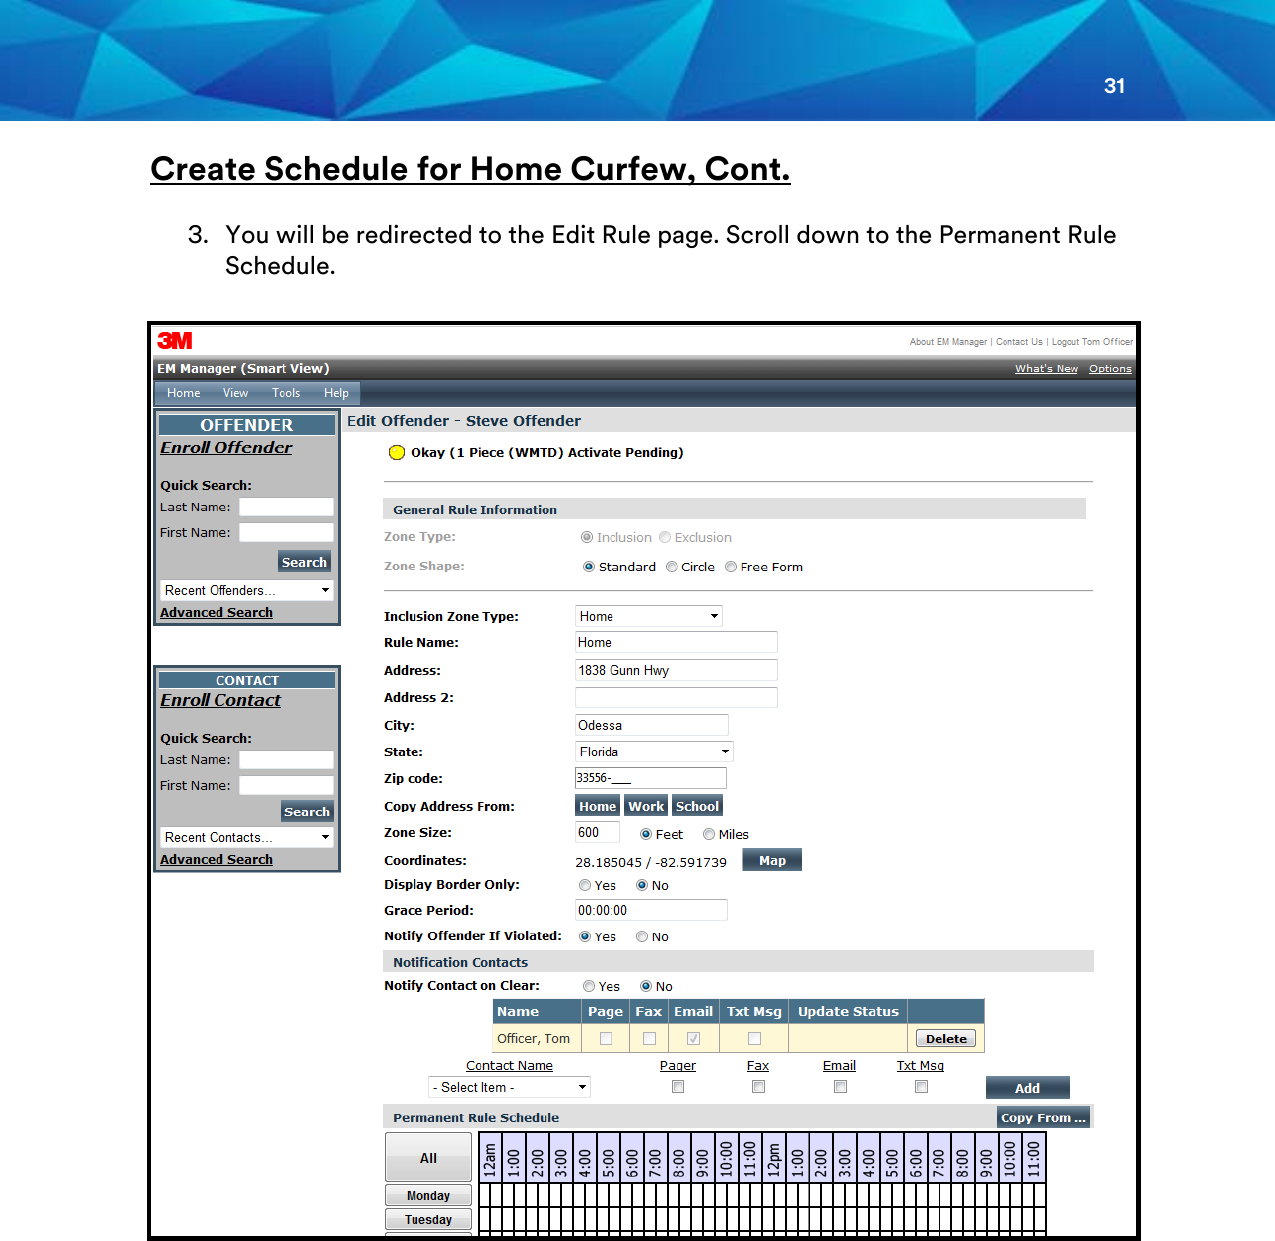Open the Help menu
Image resolution: width=1275 pixels, height=1241 pixels.
[336, 393]
